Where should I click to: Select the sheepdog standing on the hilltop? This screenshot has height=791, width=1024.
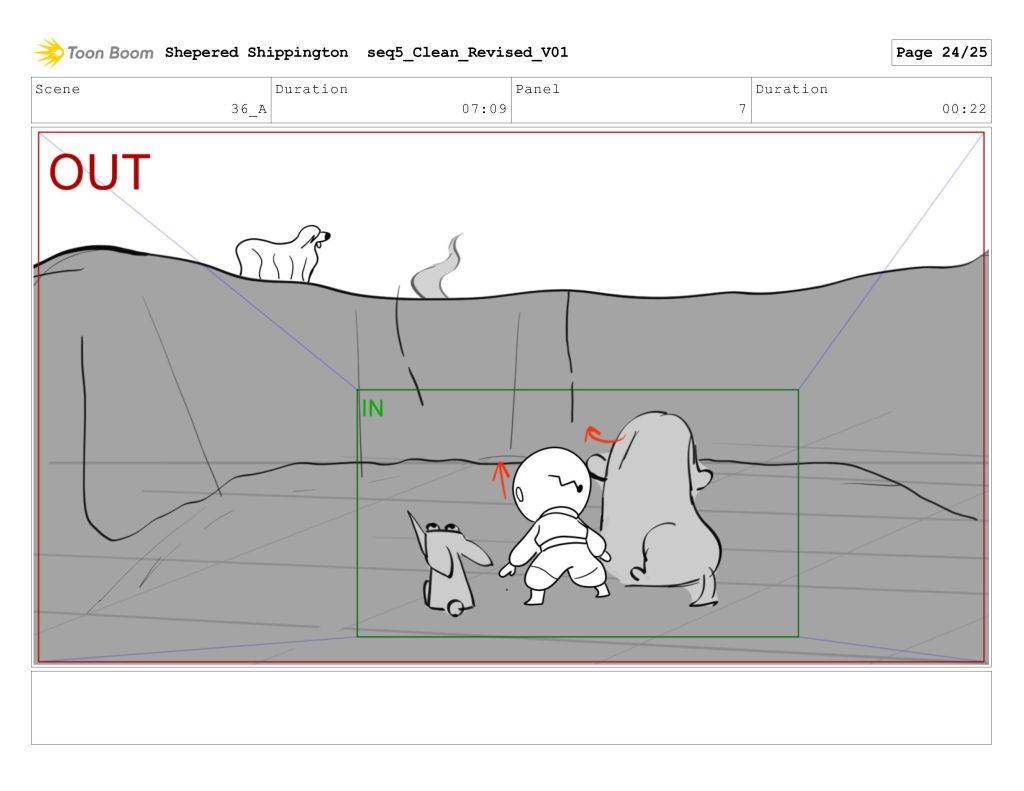[x=280, y=254]
